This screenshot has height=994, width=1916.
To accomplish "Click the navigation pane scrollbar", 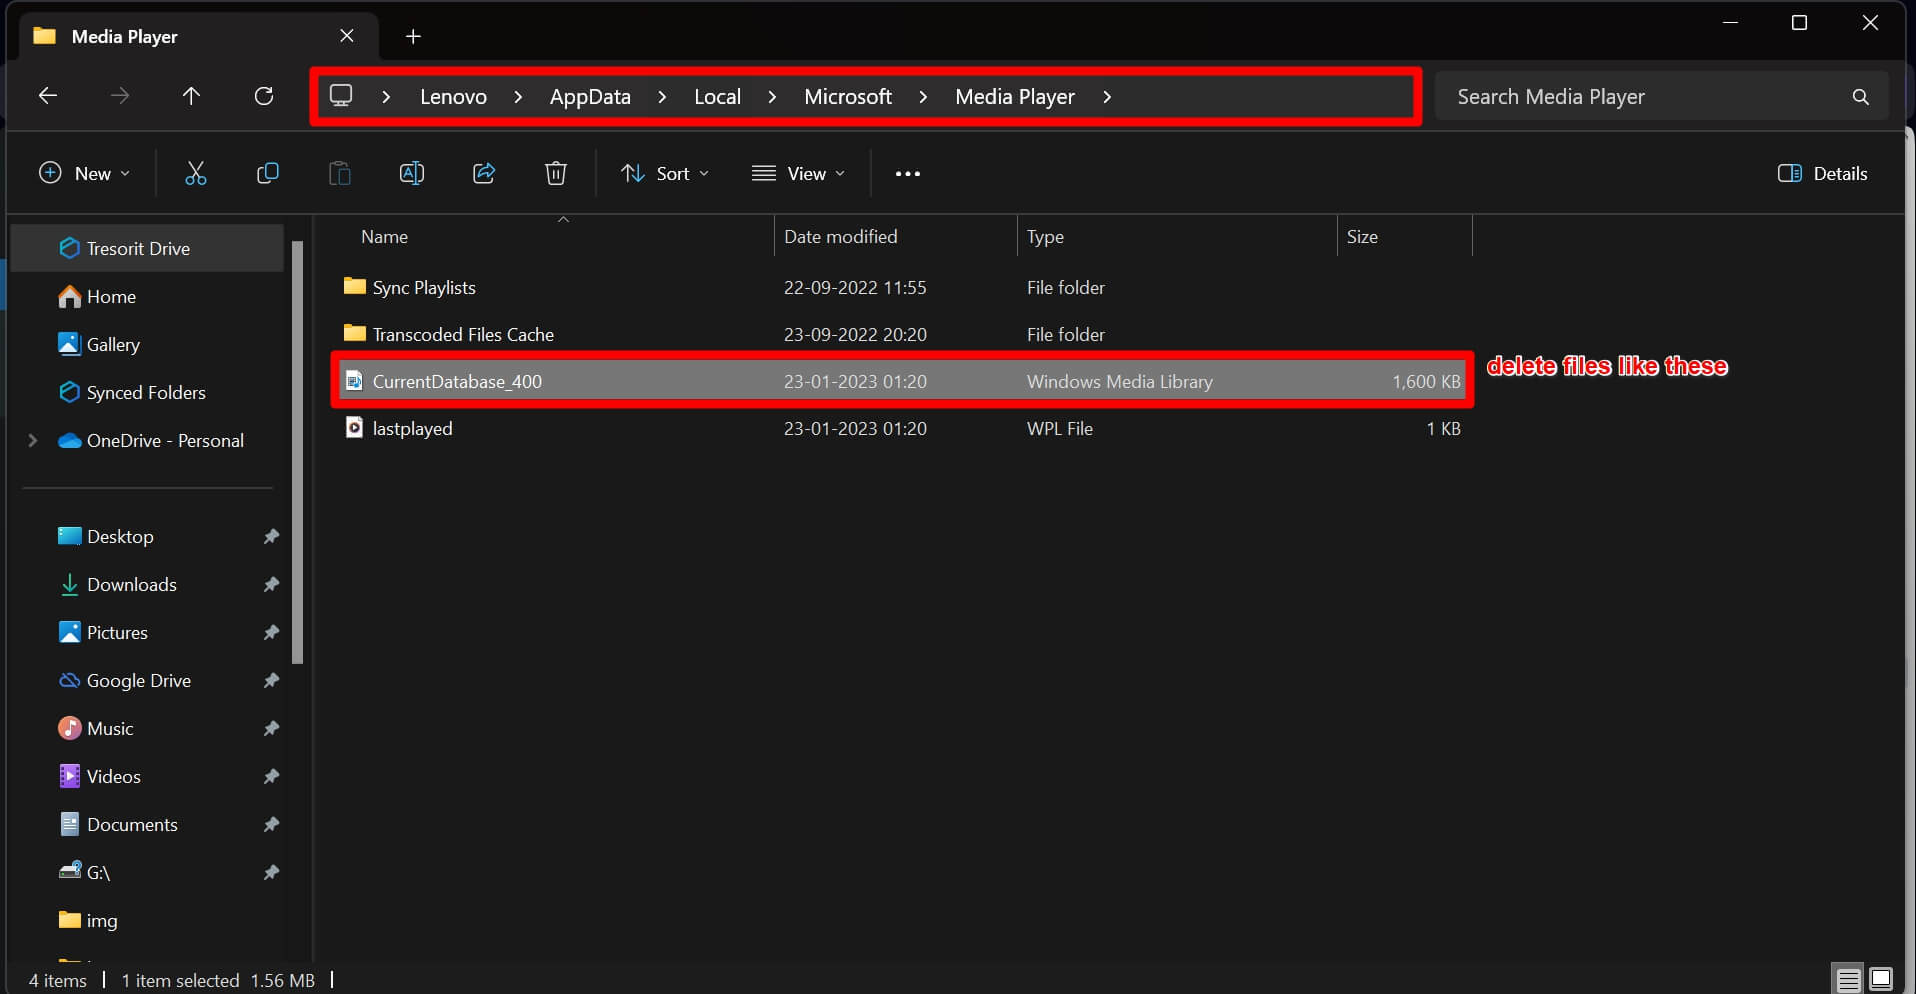I will tap(297, 452).
